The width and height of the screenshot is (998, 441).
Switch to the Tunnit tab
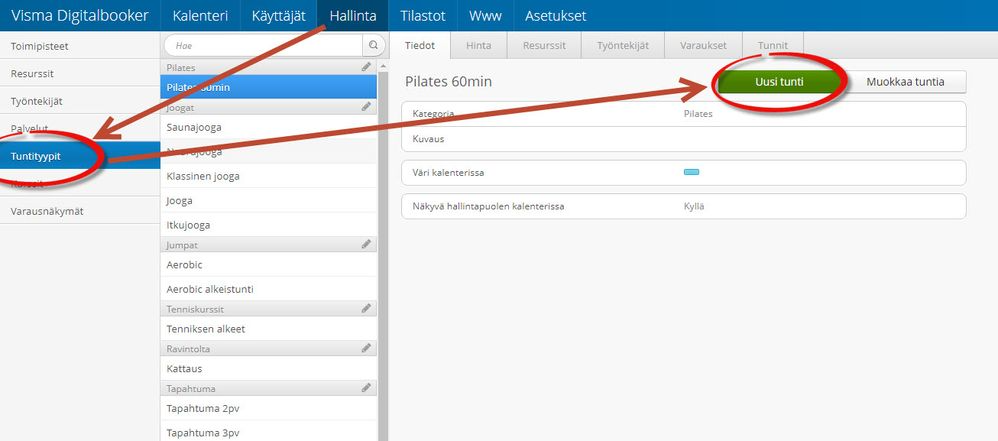point(773,45)
